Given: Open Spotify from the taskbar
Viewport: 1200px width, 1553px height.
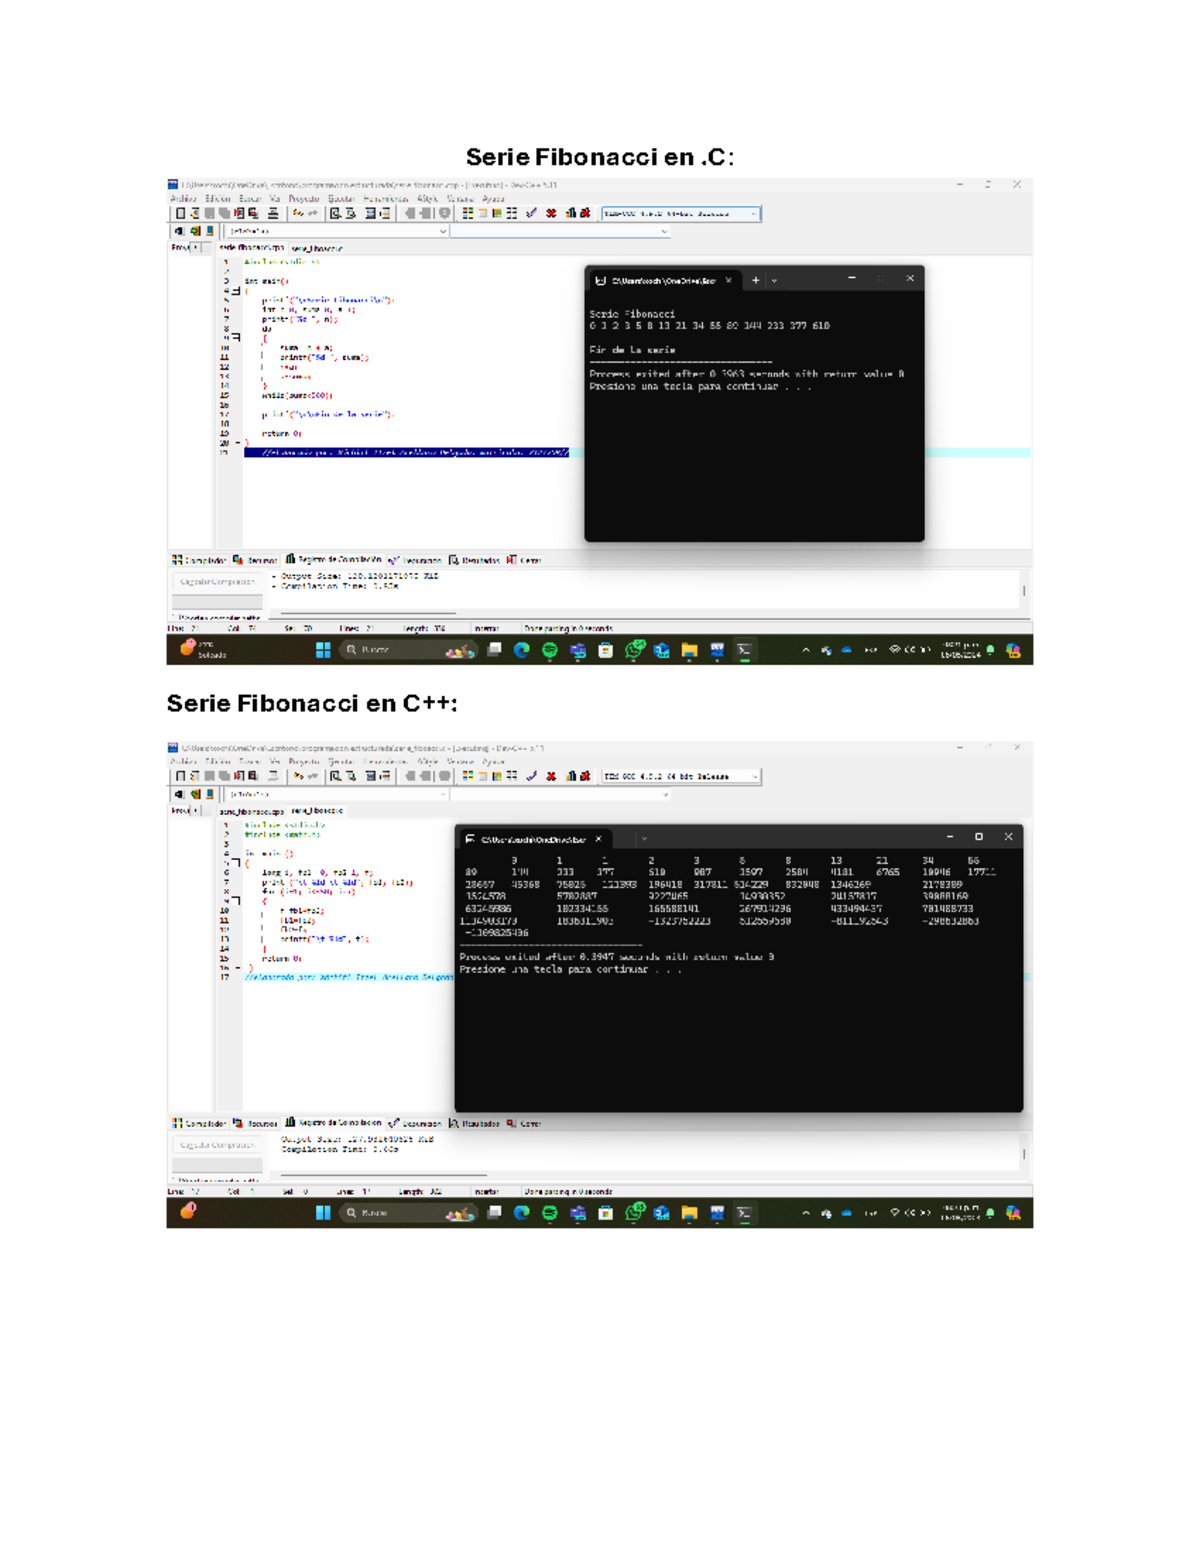Looking at the screenshot, I should click(549, 651).
